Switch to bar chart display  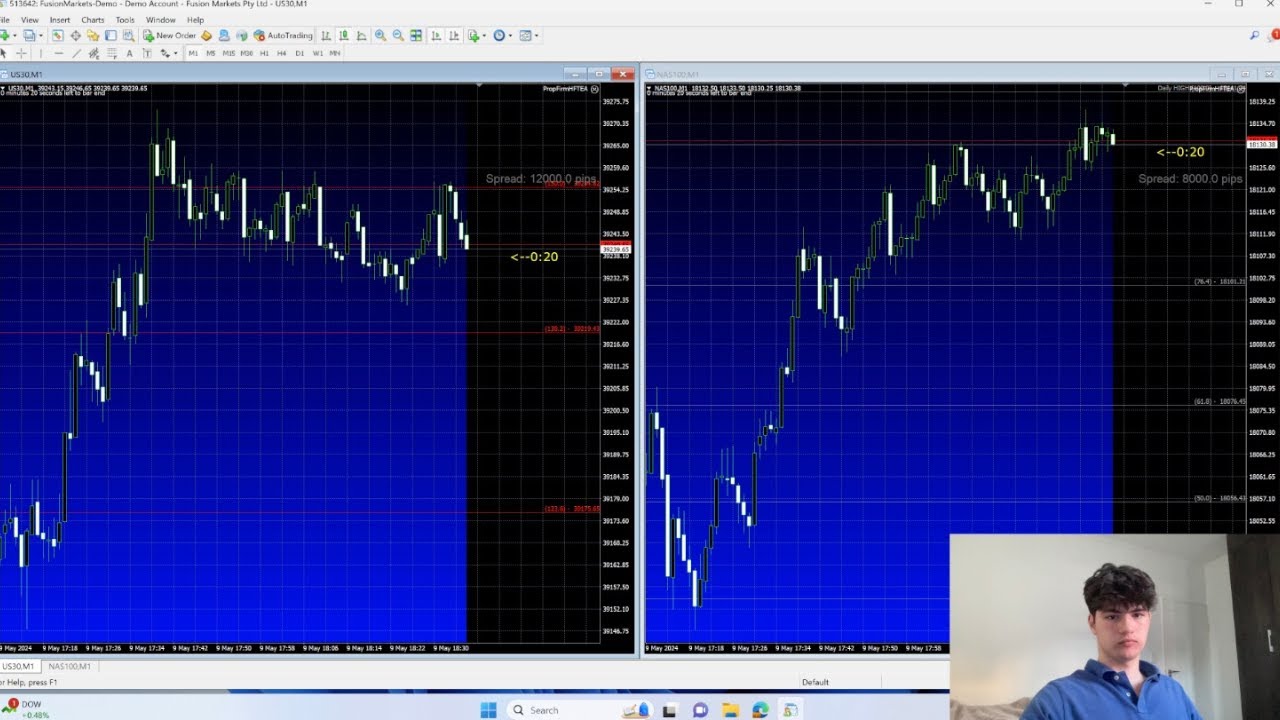tap(325, 35)
